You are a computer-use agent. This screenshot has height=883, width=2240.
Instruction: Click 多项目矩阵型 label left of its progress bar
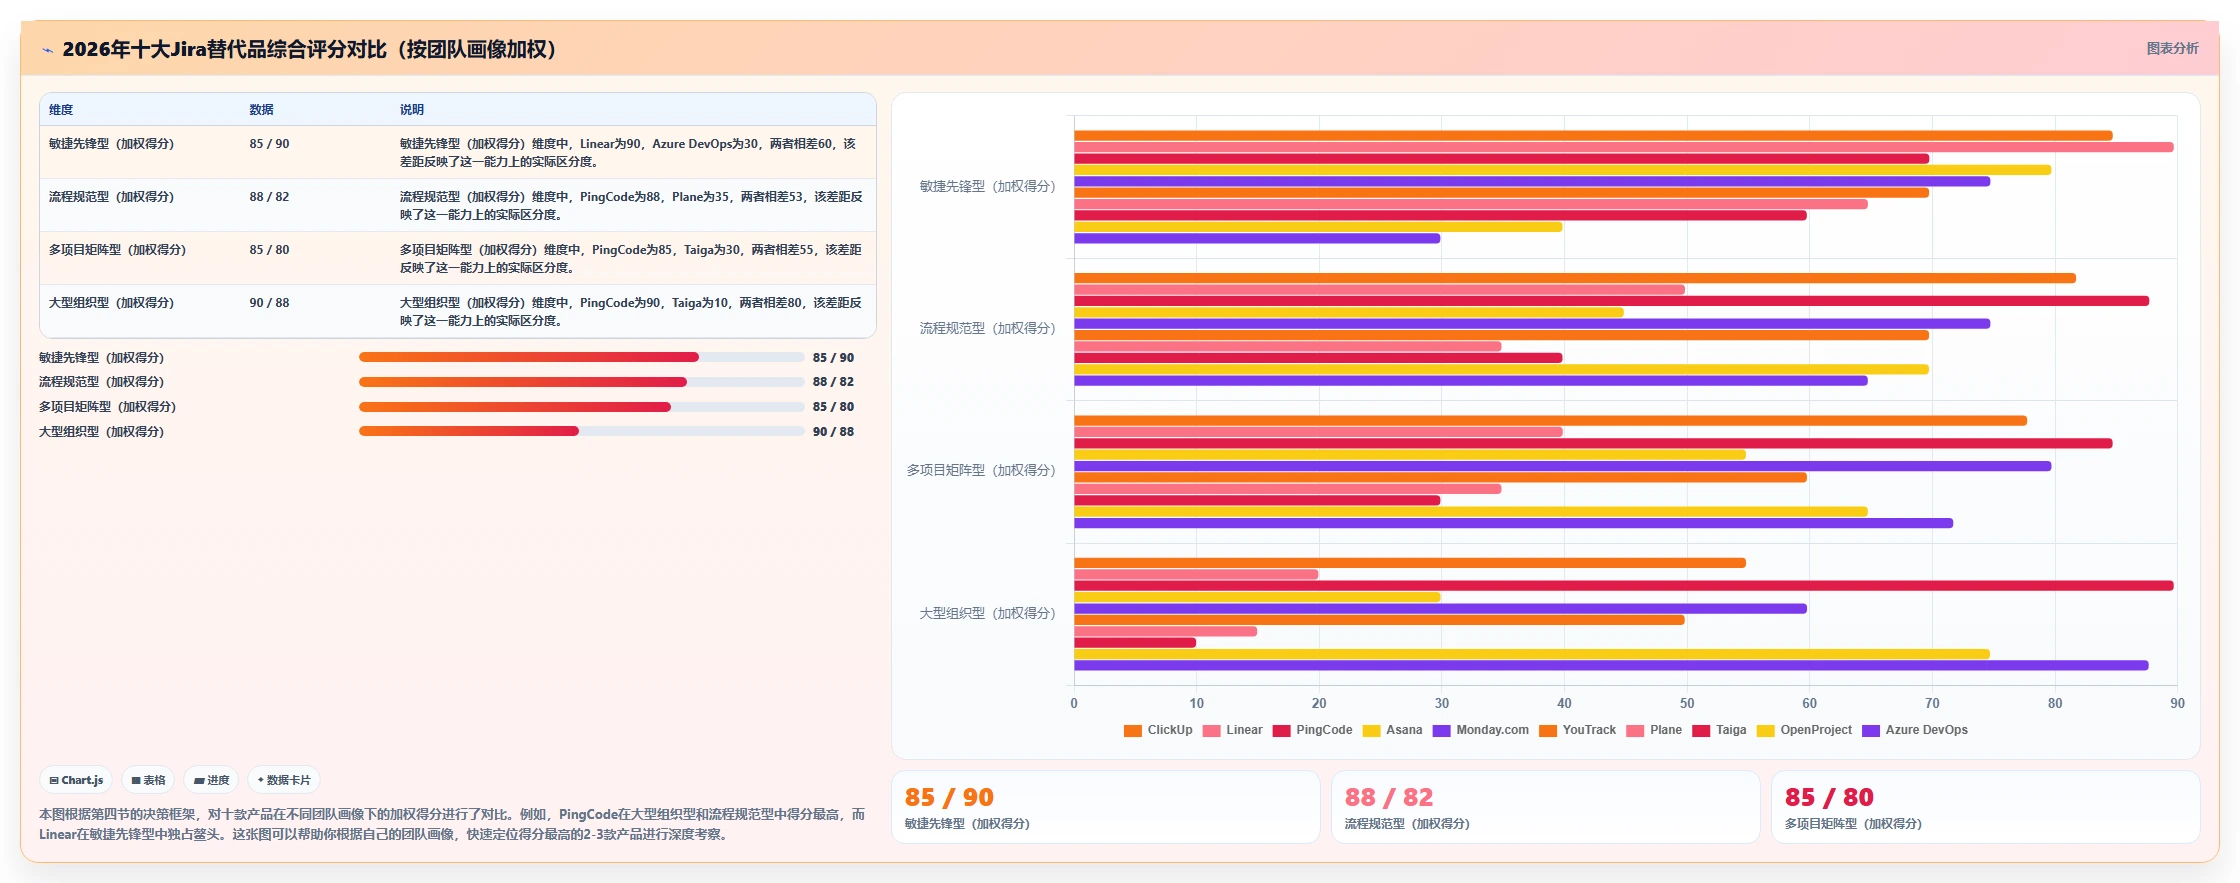coord(107,407)
